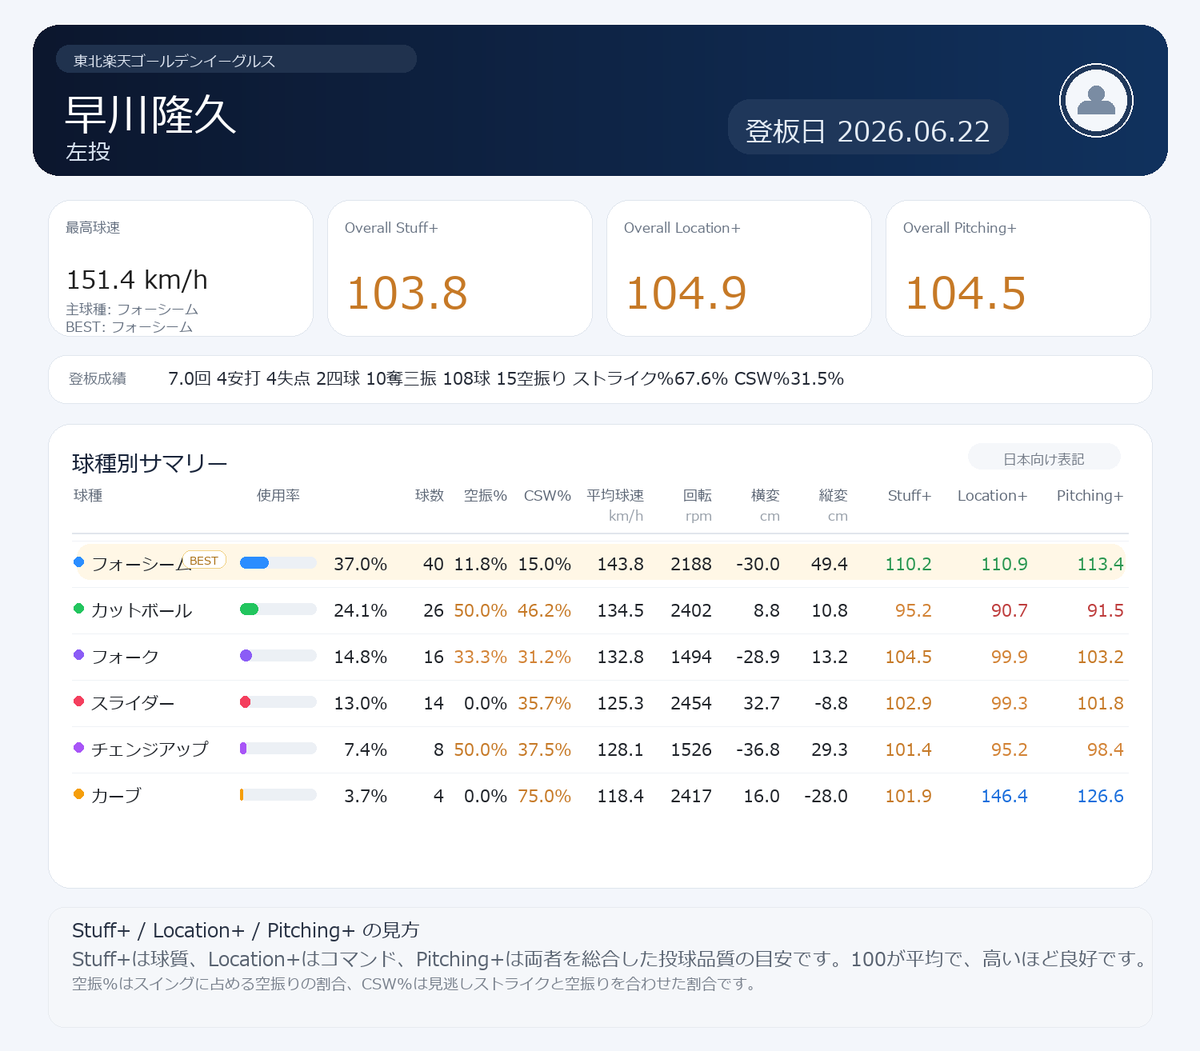Click the Pitching+ column header
This screenshot has height=1051, width=1200.
[1090, 495]
